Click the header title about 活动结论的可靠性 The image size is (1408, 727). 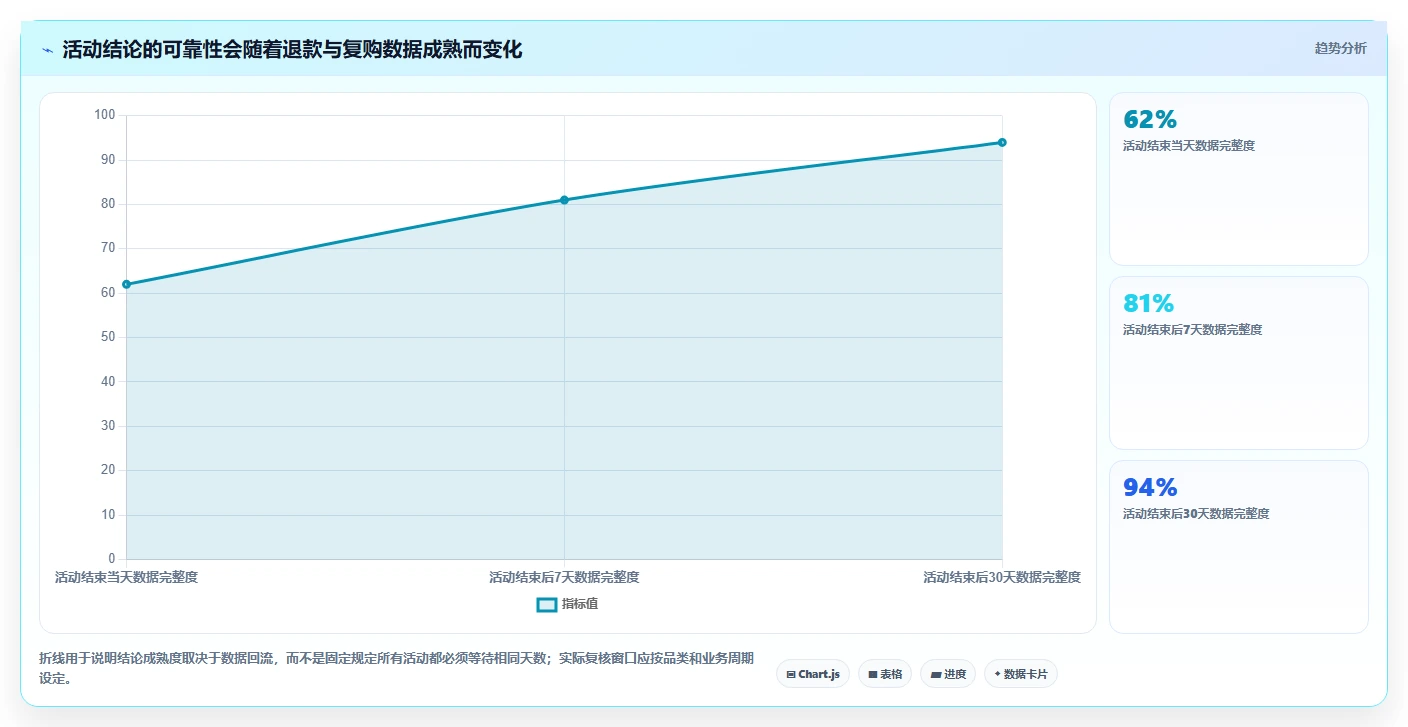coord(292,50)
